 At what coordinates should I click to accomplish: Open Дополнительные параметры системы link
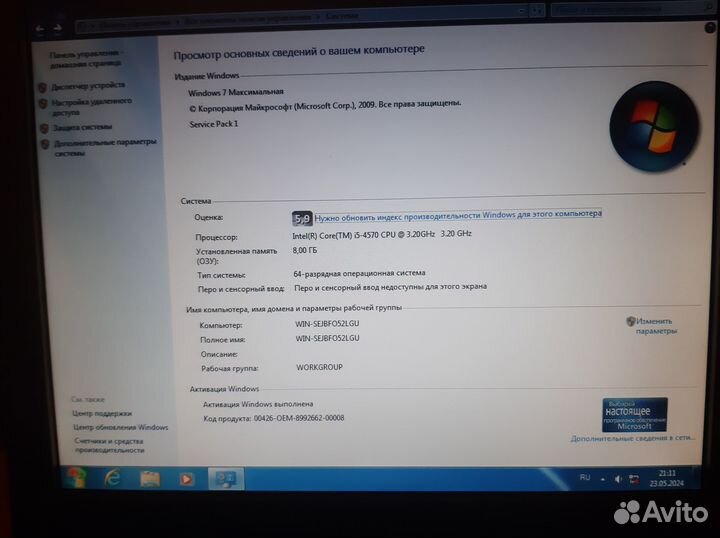[105, 147]
